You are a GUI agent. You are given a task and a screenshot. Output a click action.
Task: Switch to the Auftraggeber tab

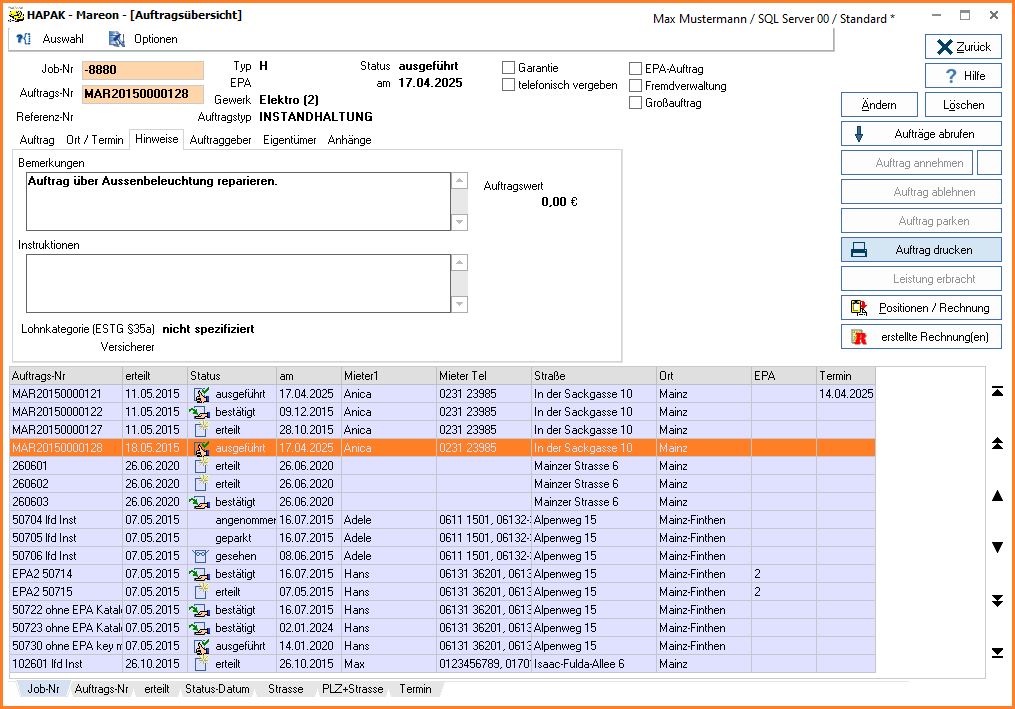point(220,140)
